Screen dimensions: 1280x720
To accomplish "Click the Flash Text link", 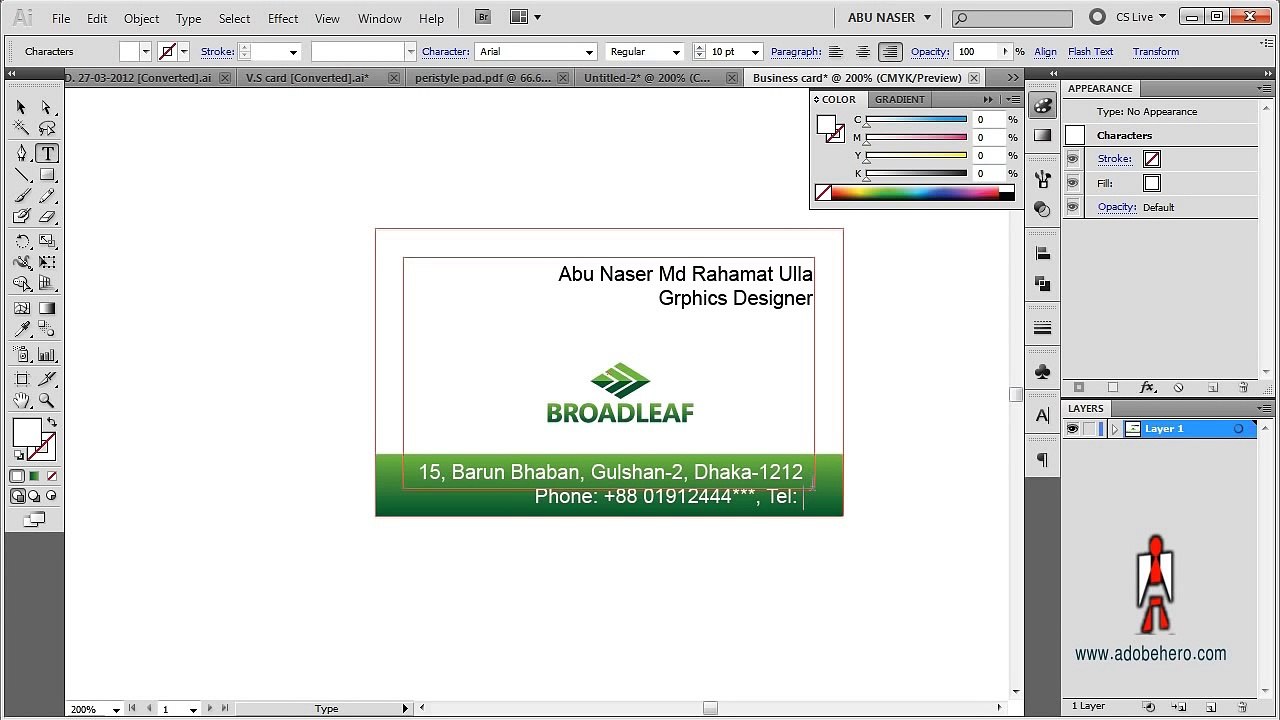I will click(1090, 52).
